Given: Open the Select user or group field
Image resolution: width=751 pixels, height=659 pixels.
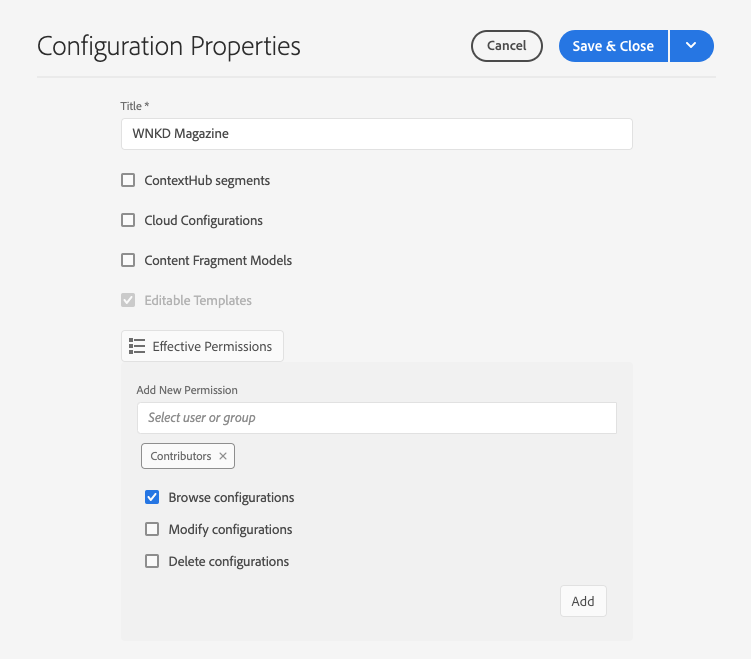Looking at the screenshot, I should coord(376,418).
